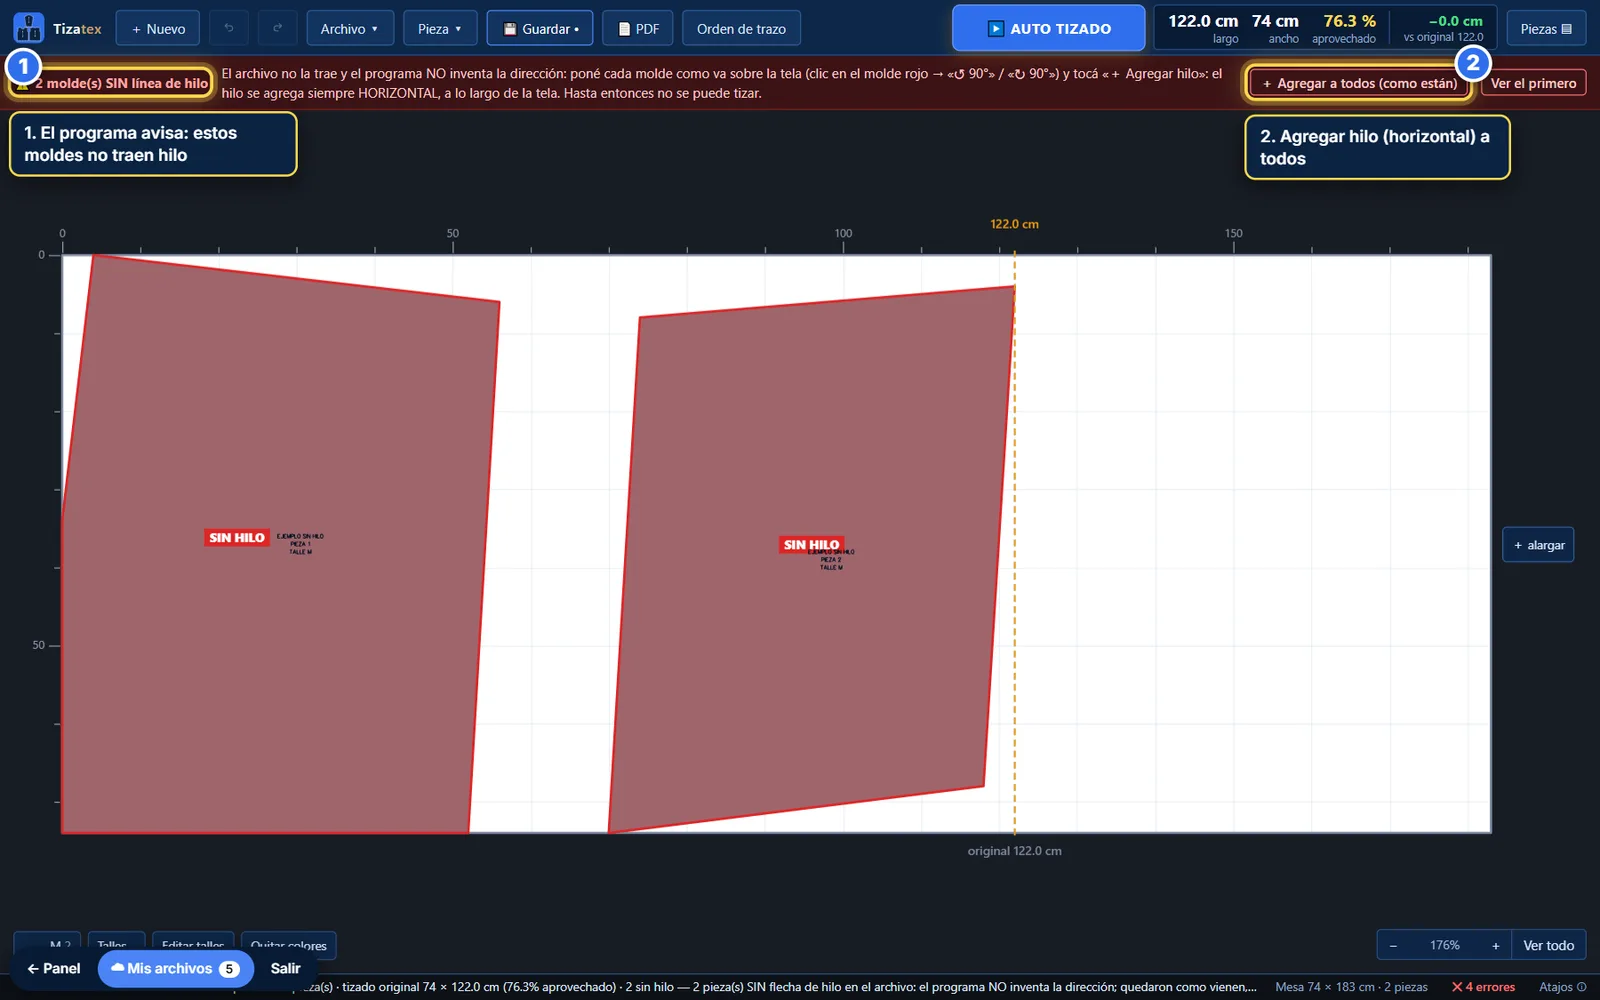Click the Mesa 74 × 183 cm status
This screenshot has width=1600, height=1000.
coord(1351,987)
